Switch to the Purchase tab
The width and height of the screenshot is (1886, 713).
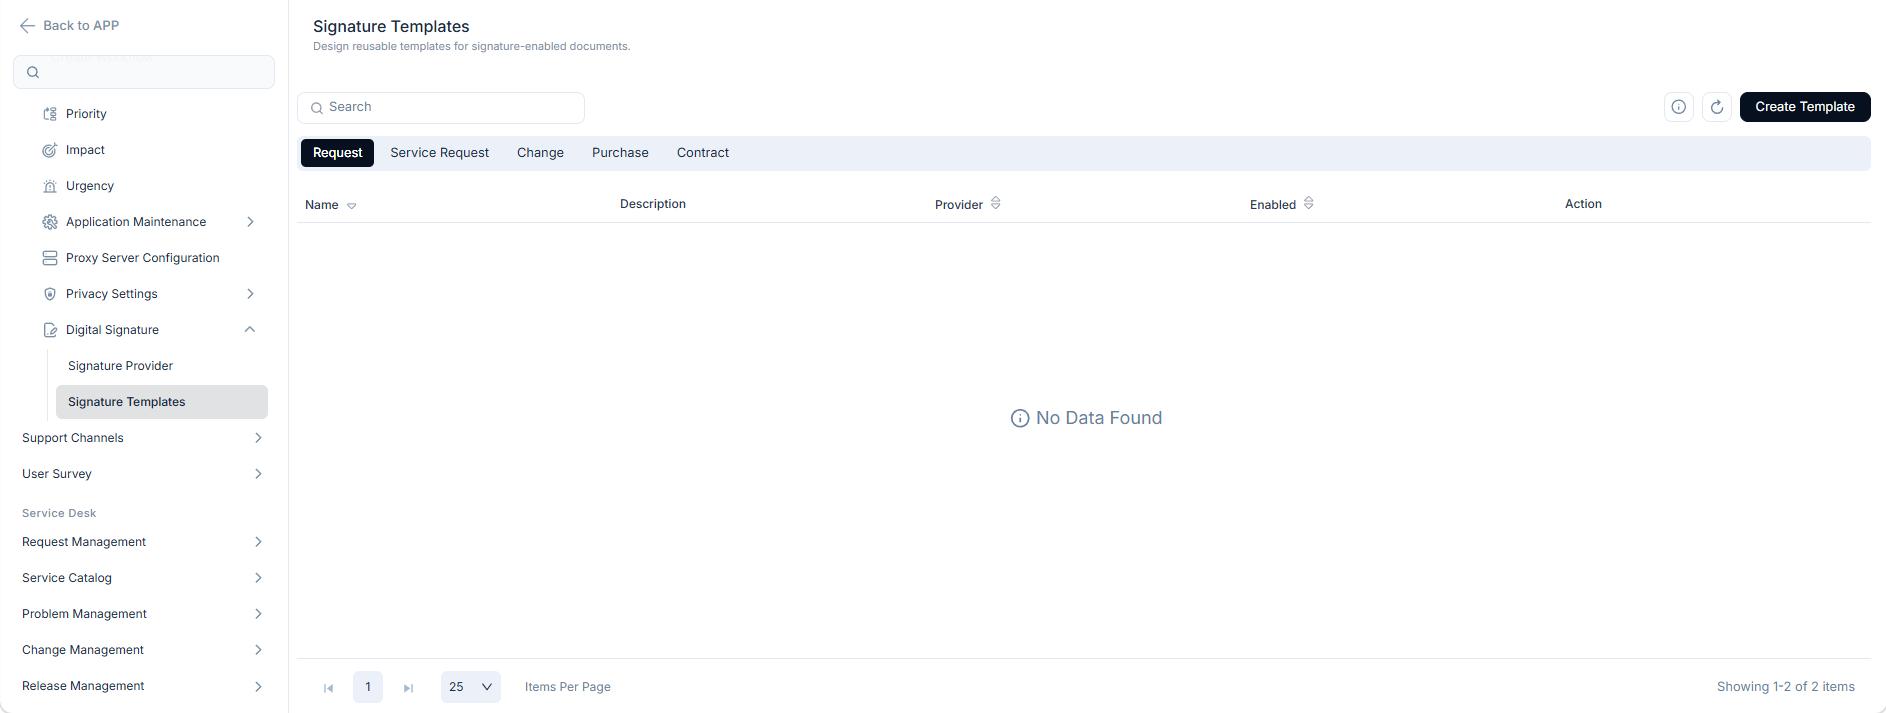coord(620,153)
